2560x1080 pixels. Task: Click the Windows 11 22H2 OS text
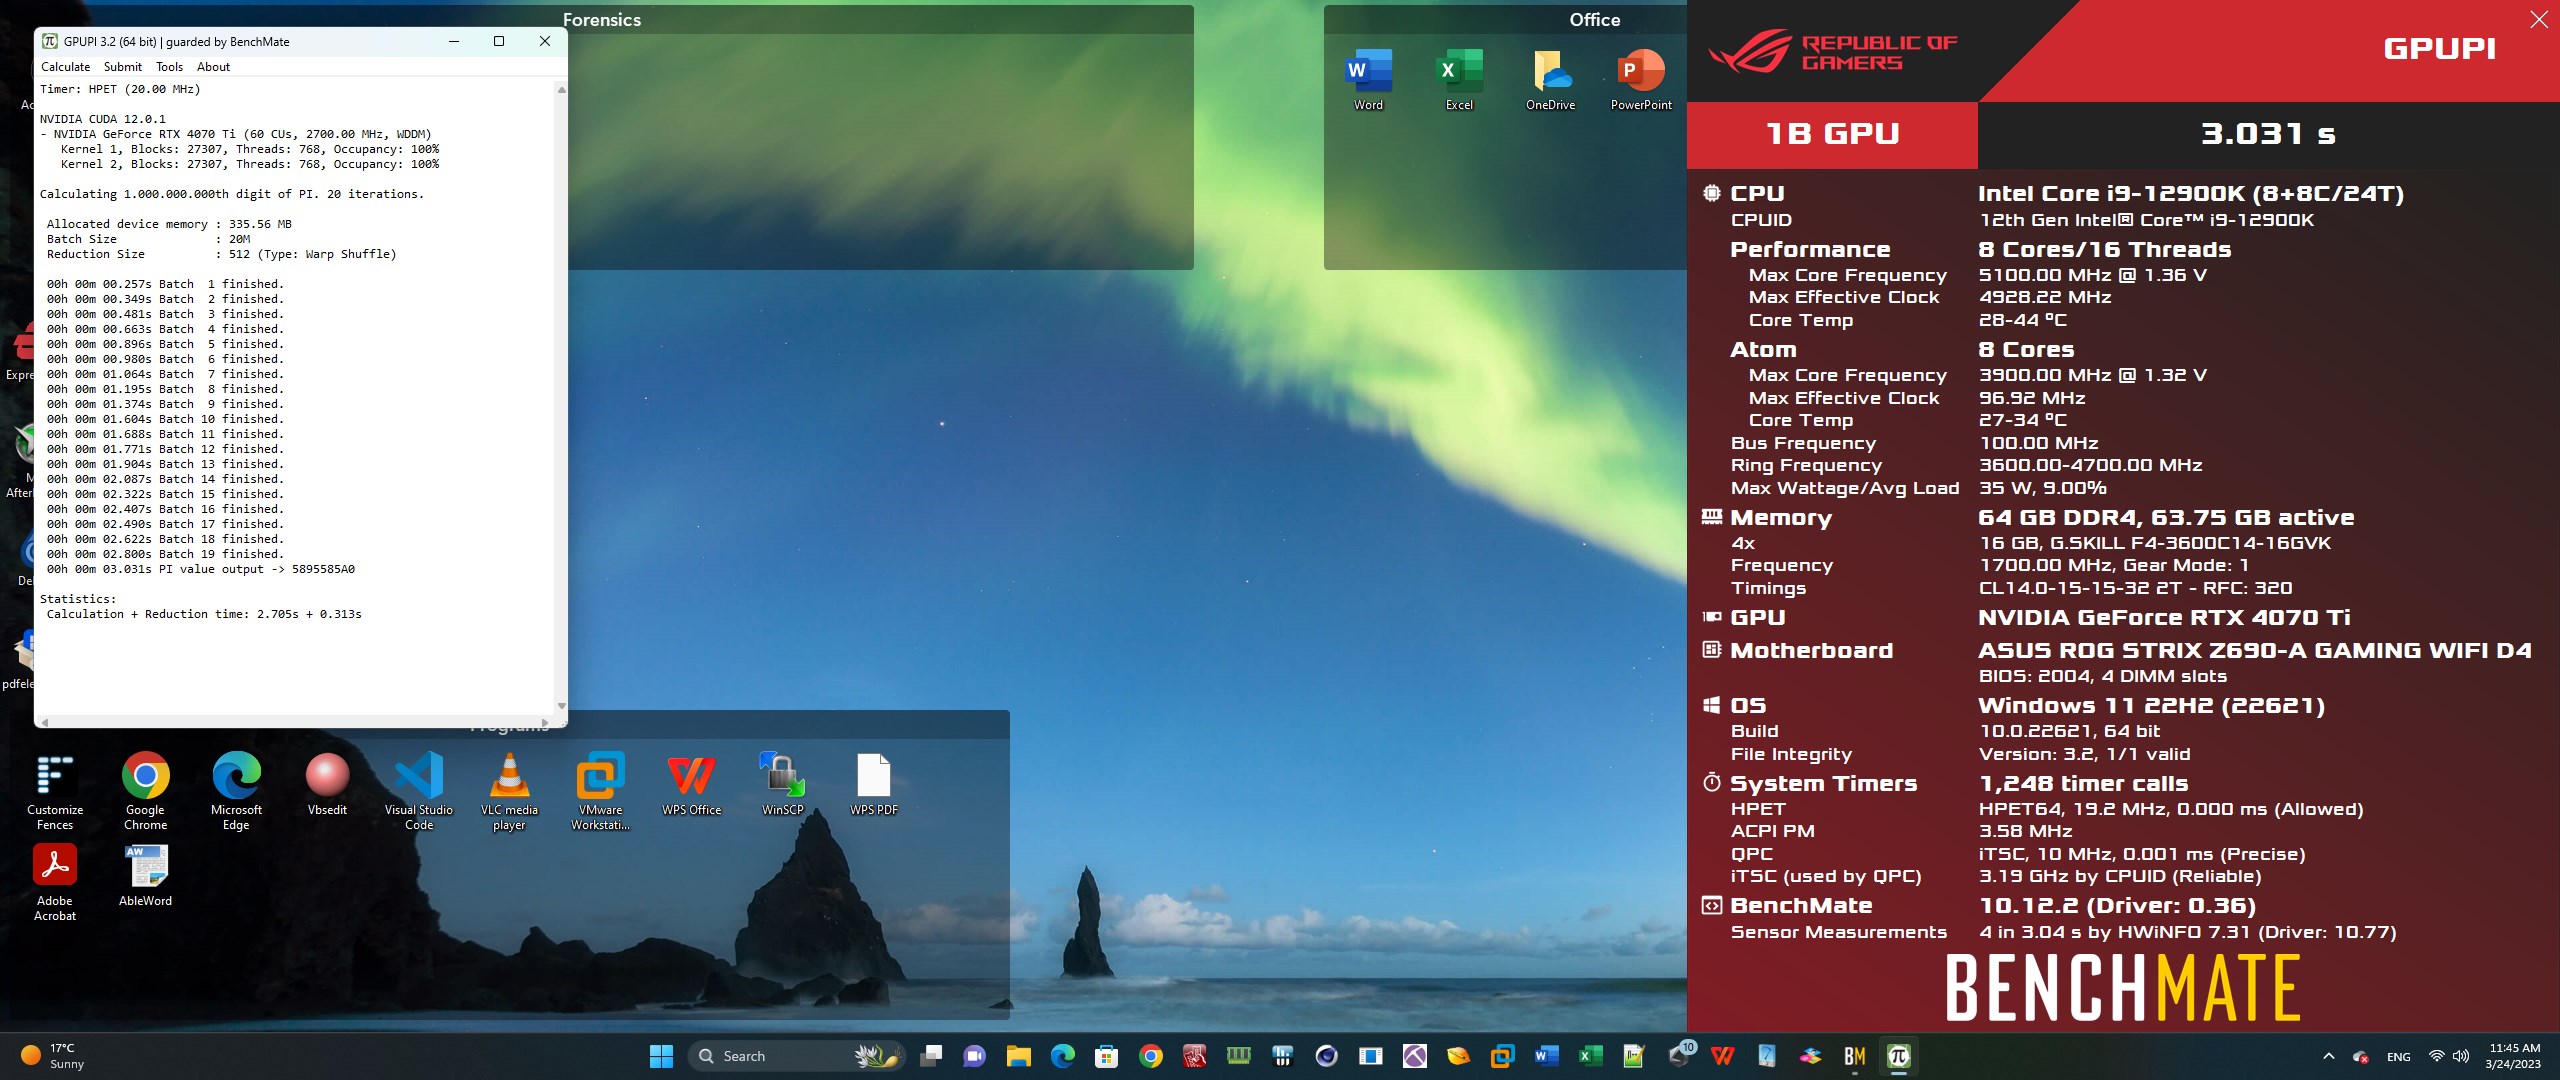[2151, 706]
